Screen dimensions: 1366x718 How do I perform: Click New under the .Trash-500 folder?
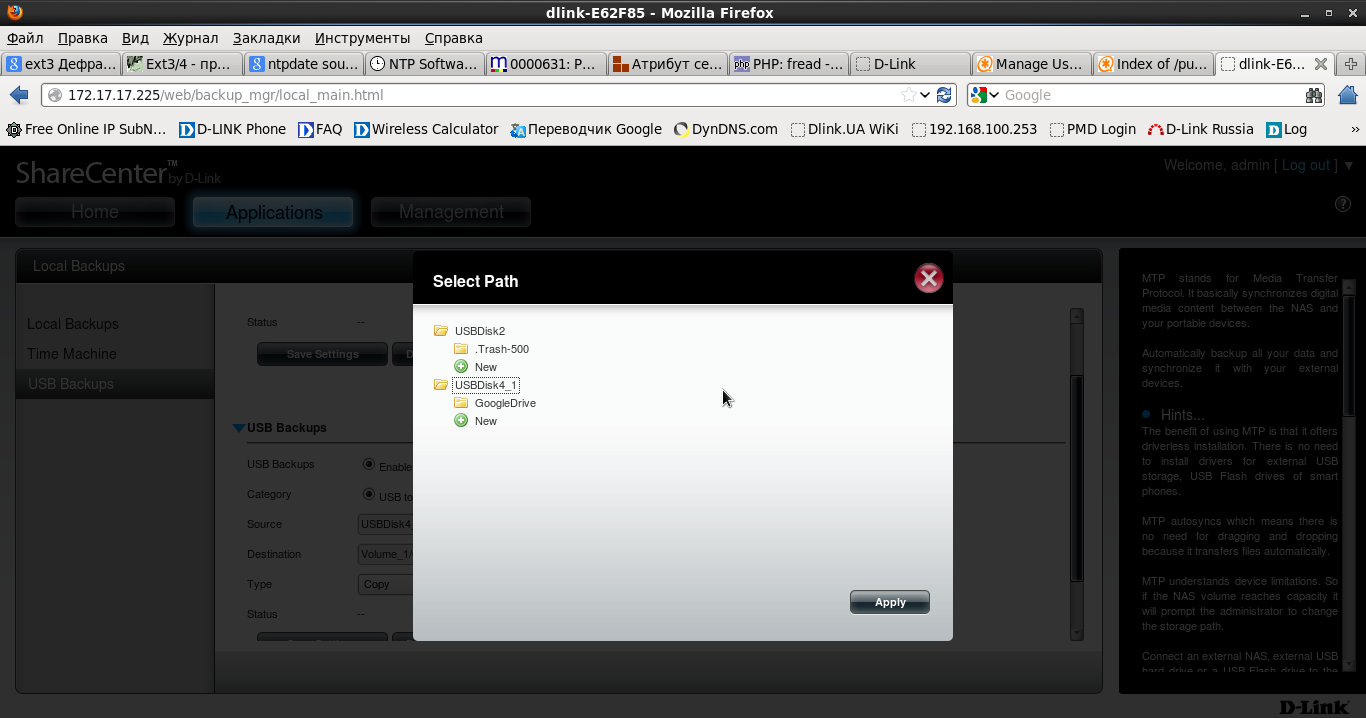[486, 367]
